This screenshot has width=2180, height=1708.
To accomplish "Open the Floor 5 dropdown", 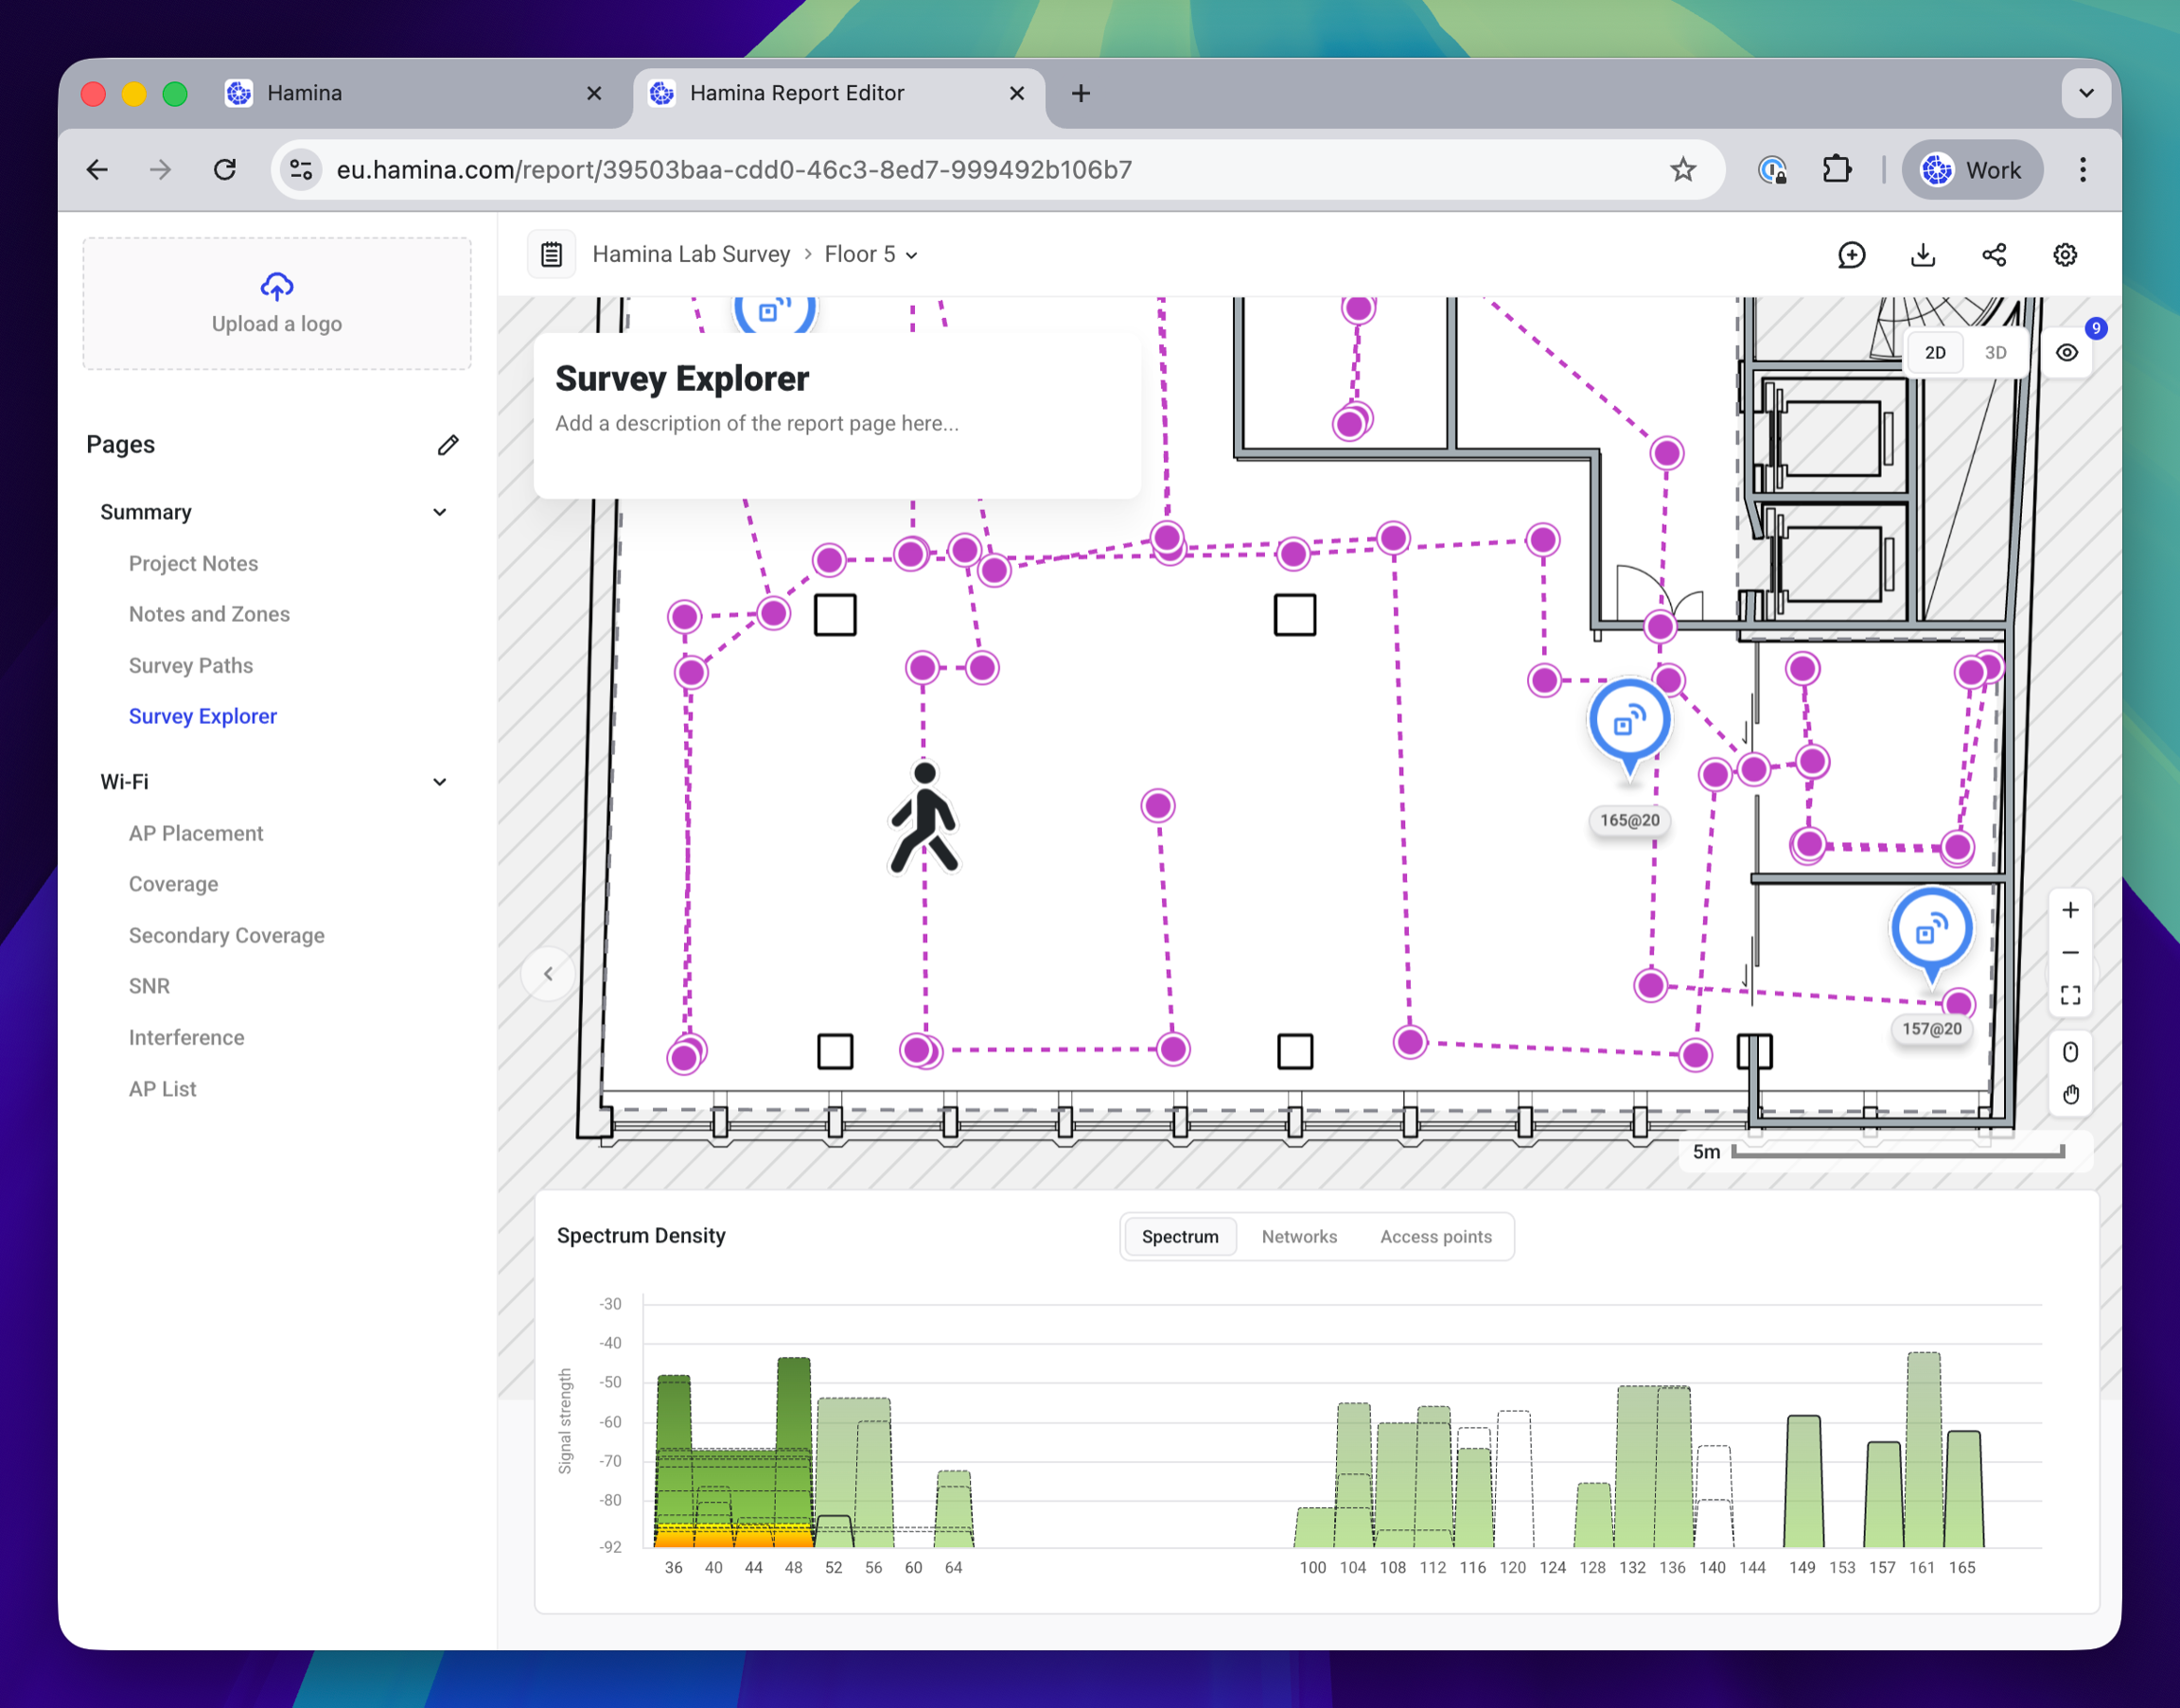I will point(871,254).
